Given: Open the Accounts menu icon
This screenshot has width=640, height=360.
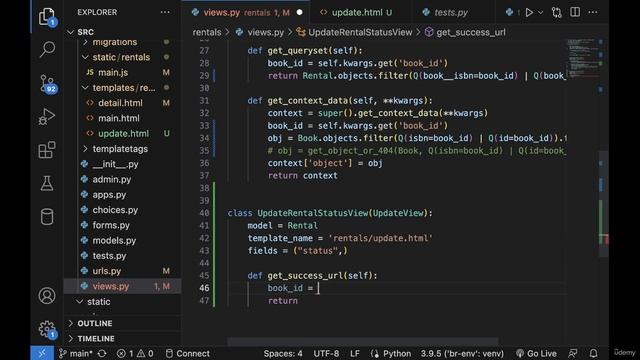Looking at the screenshot, I should tap(47, 296).
